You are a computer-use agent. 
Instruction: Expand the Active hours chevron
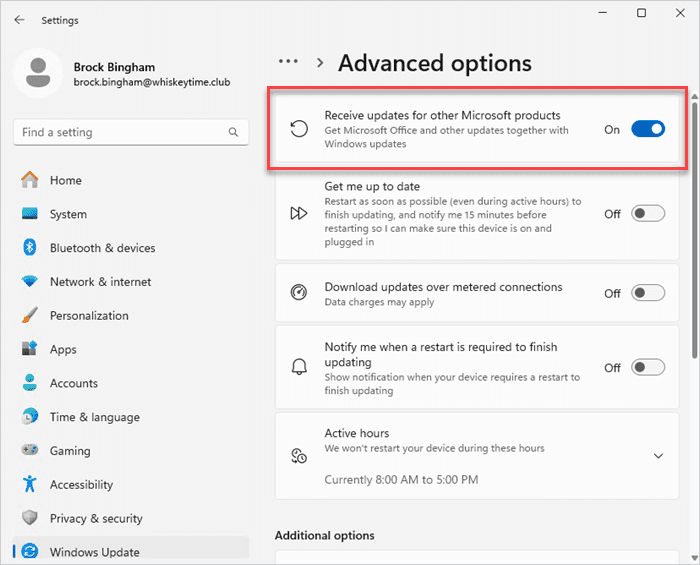pos(658,456)
